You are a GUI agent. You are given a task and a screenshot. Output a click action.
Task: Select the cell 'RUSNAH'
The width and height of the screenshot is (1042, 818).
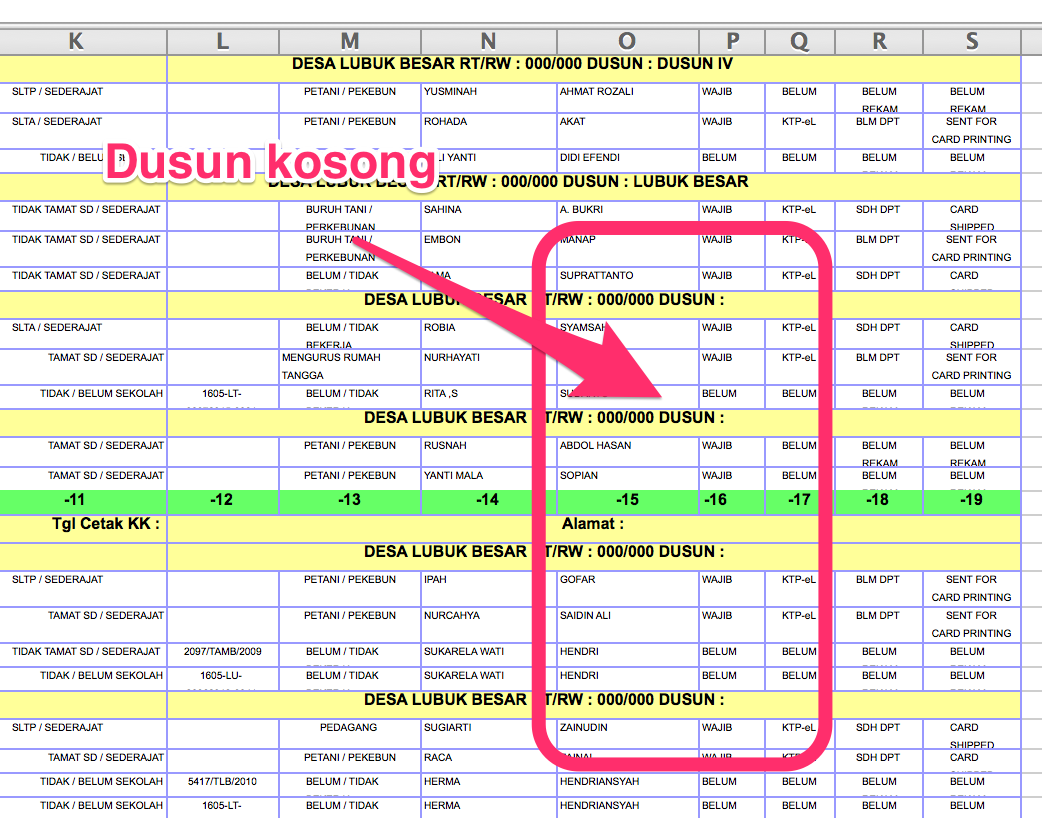pyautogui.click(x=488, y=452)
